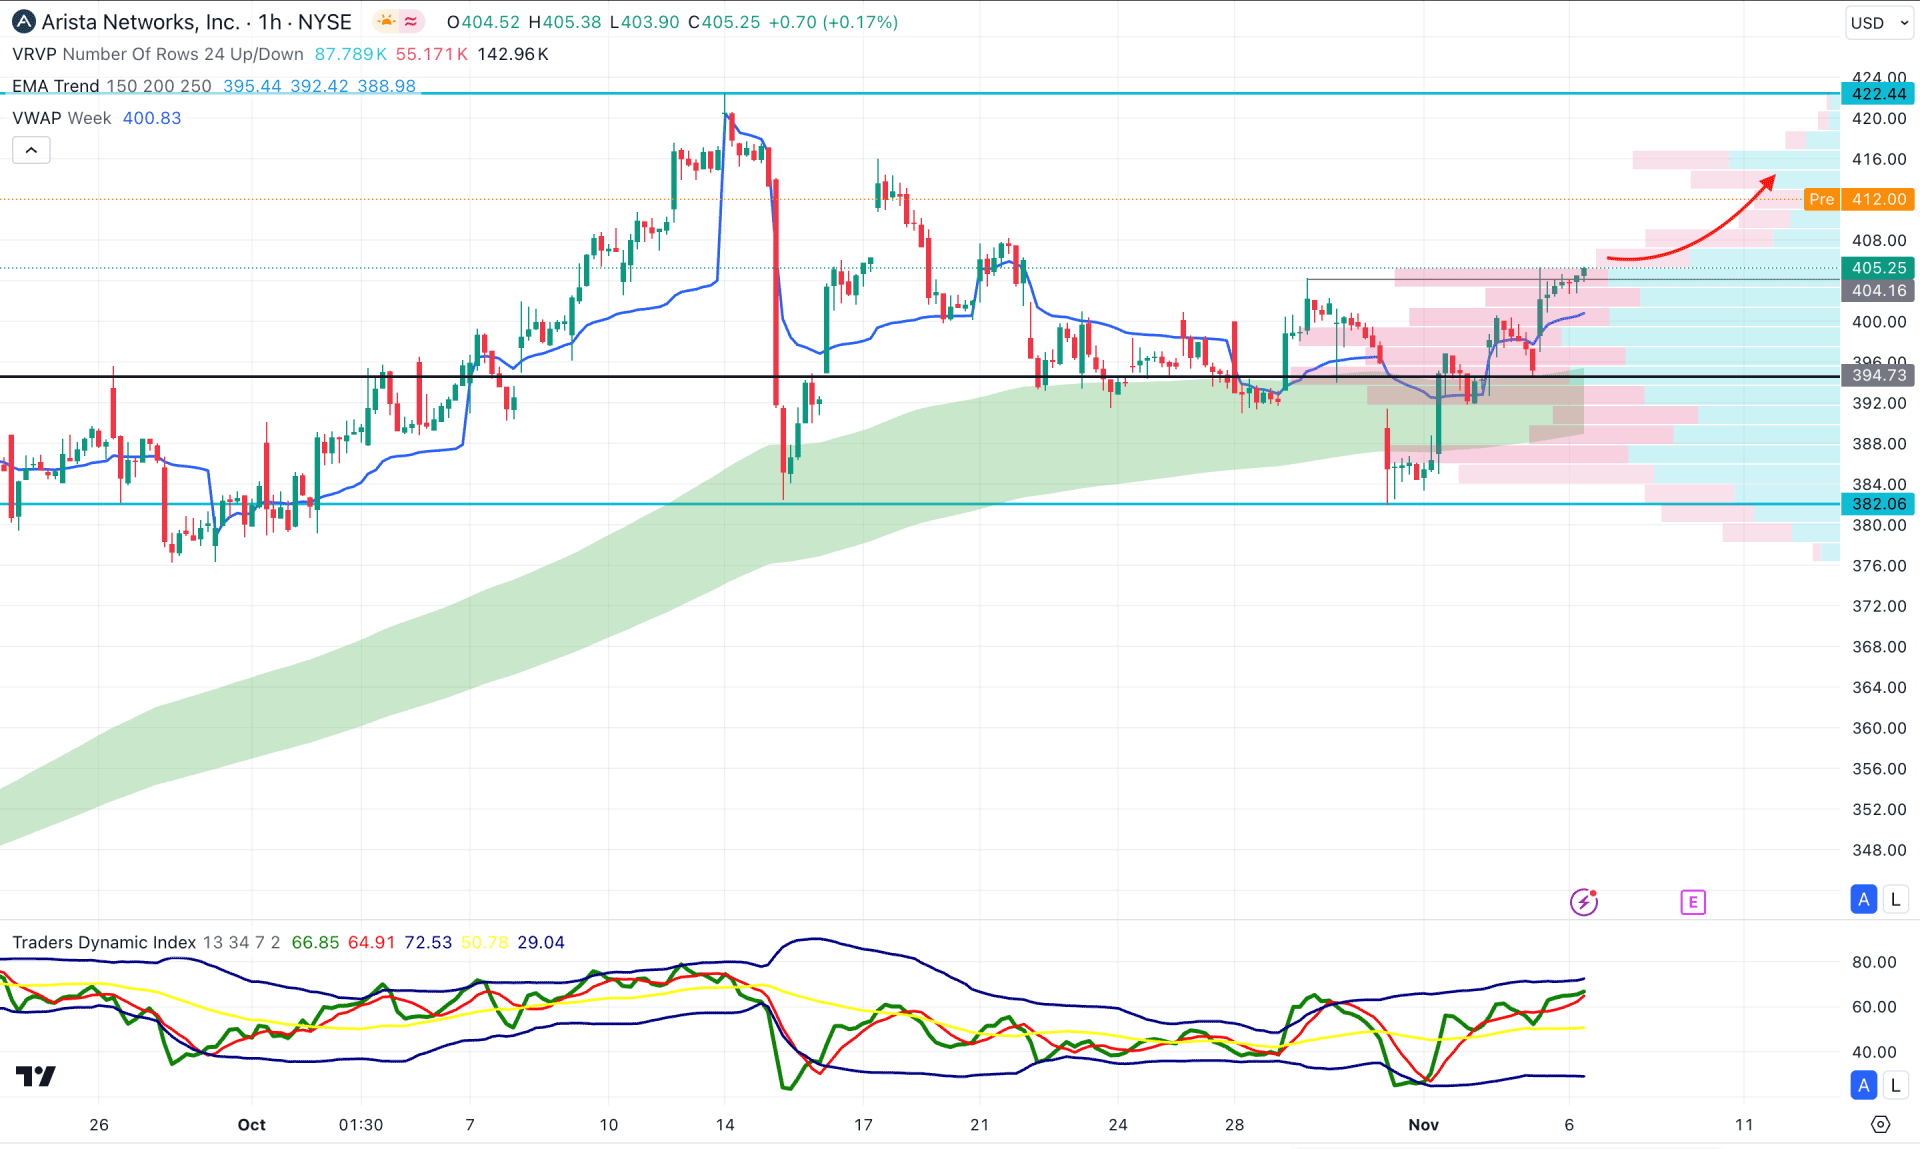Viewport: 1920px width, 1149px height.
Task: Click the VRVP up volume 87.789K
Action: click(350, 54)
